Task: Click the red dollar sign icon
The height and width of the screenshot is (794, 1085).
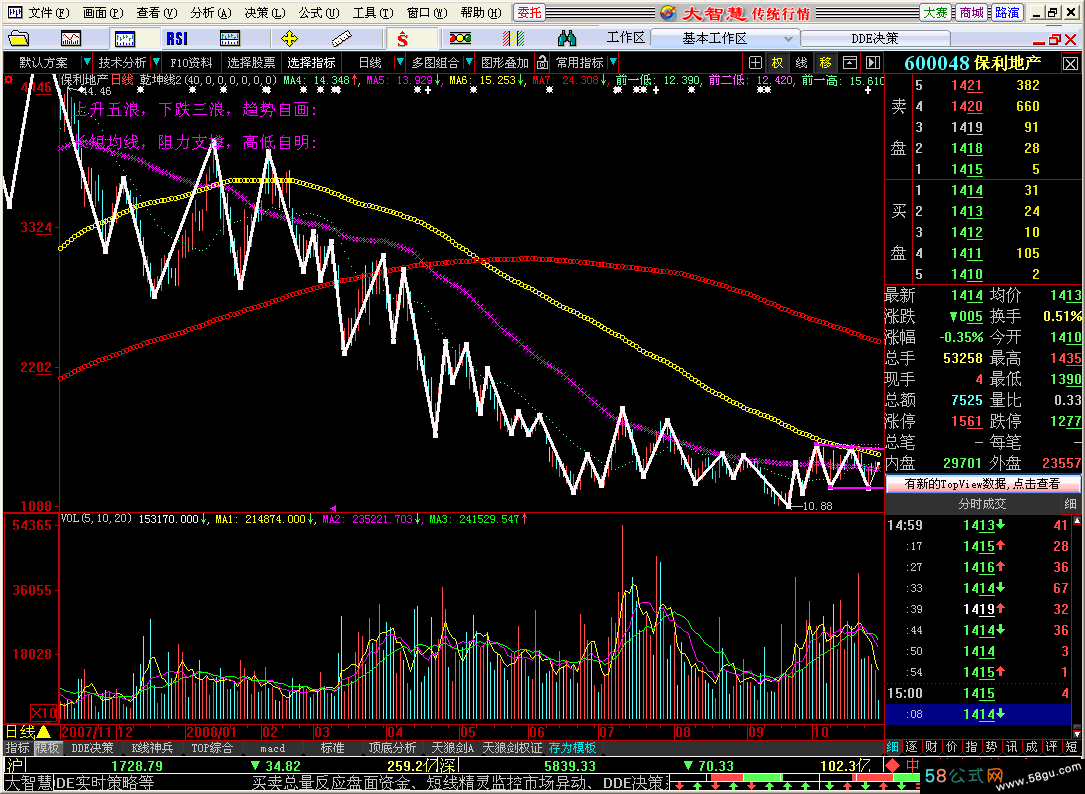Action: tap(403, 39)
